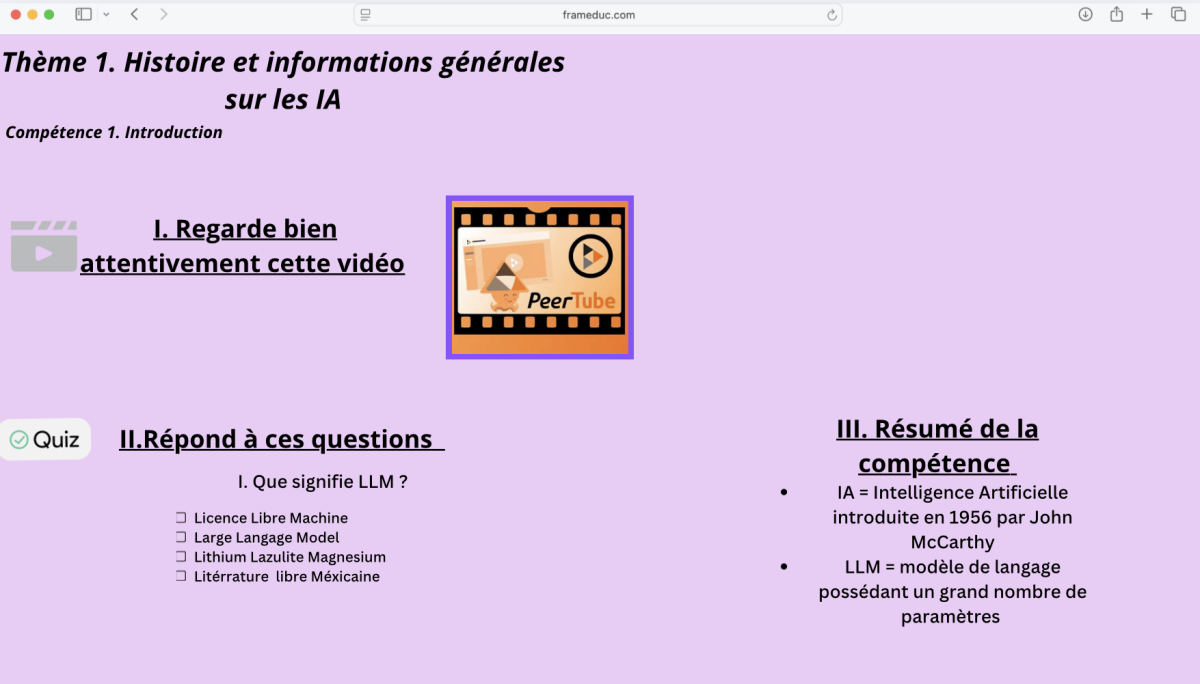
Task: Tick the 'Lithium Lazulite Magnesium' checkbox
Action: coord(181,557)
